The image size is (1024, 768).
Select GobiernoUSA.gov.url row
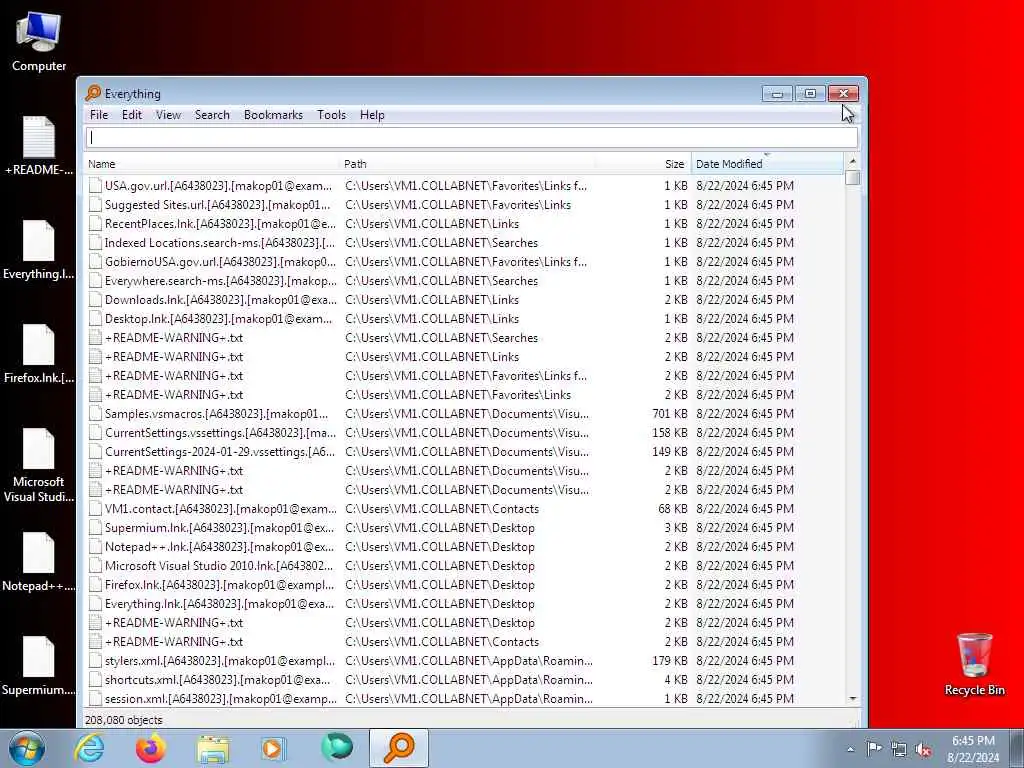(x=464, y=262)
